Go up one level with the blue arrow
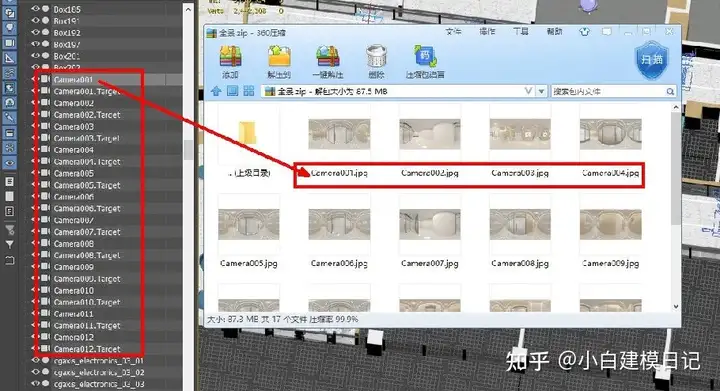 216,91
